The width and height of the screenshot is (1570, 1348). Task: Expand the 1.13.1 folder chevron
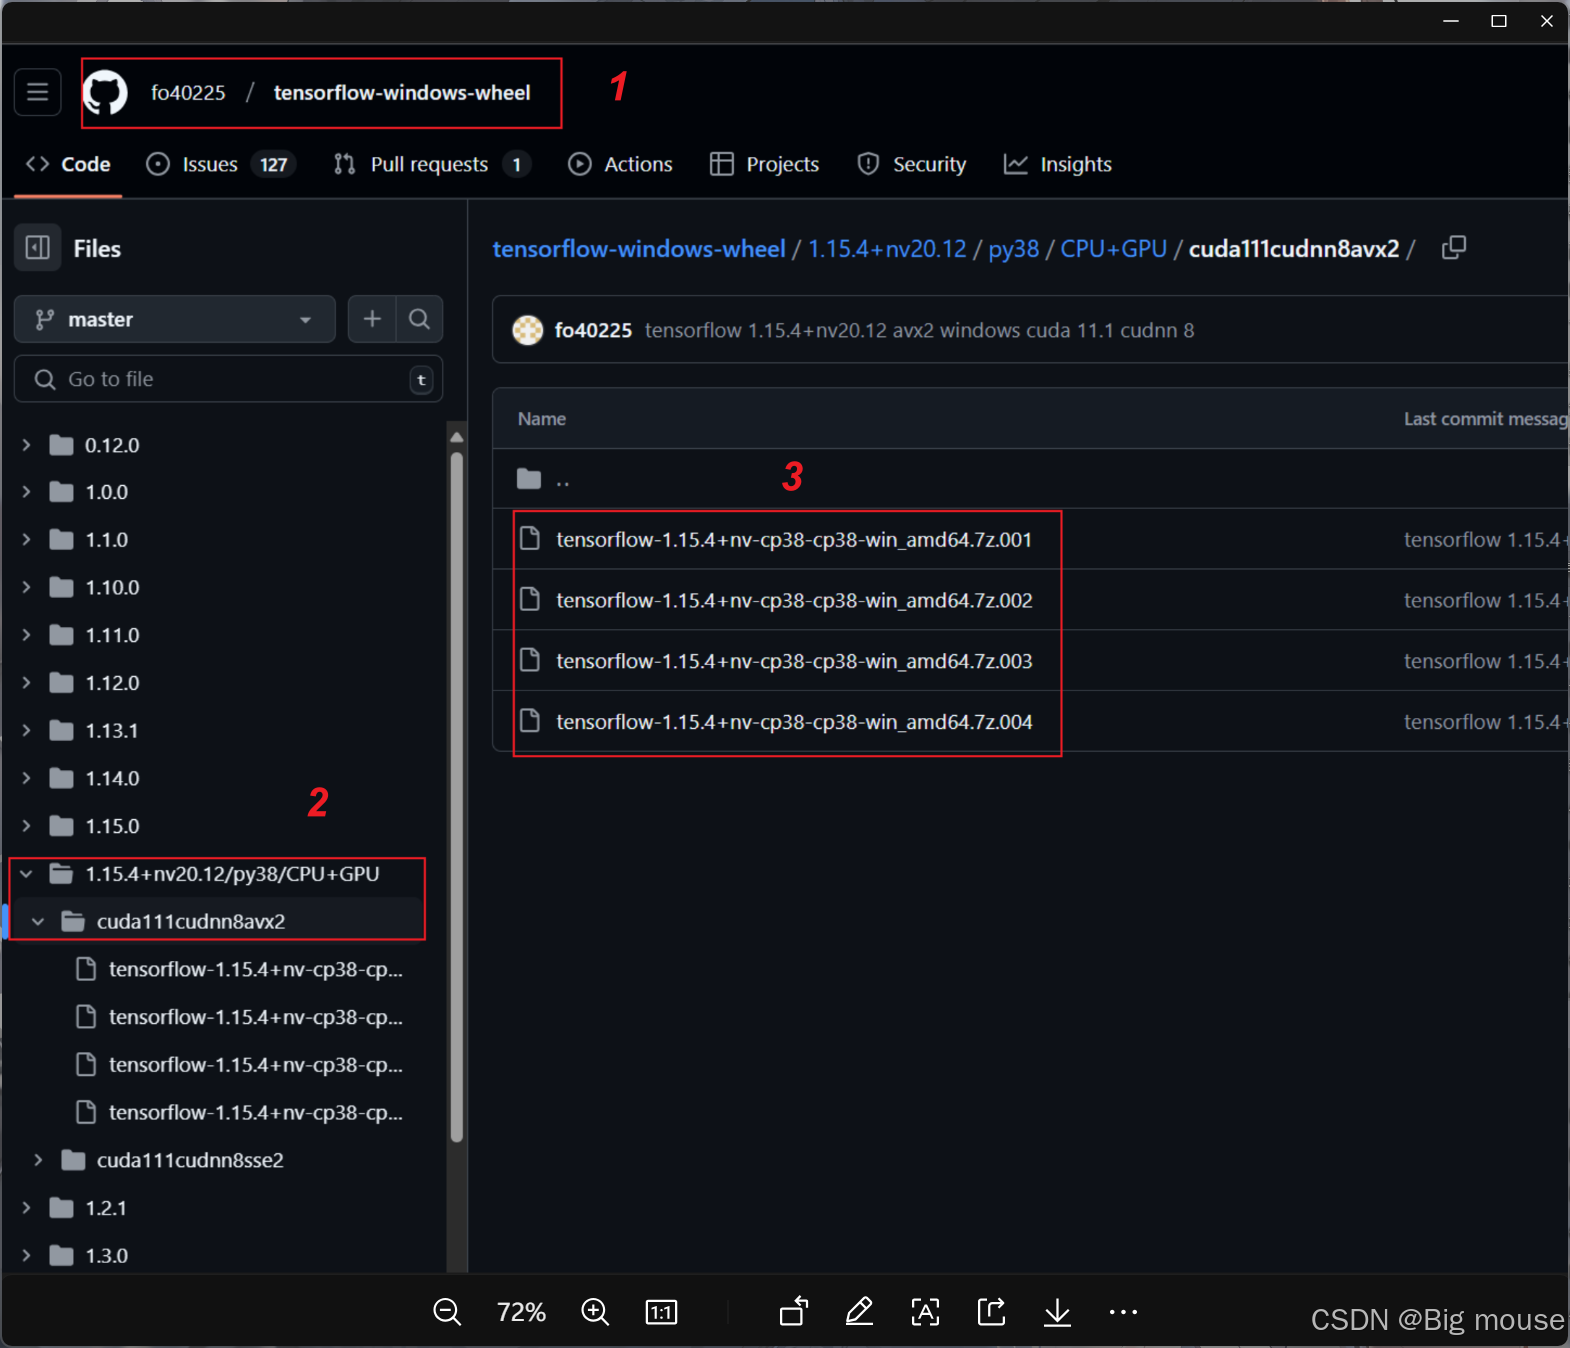(27, 730)
